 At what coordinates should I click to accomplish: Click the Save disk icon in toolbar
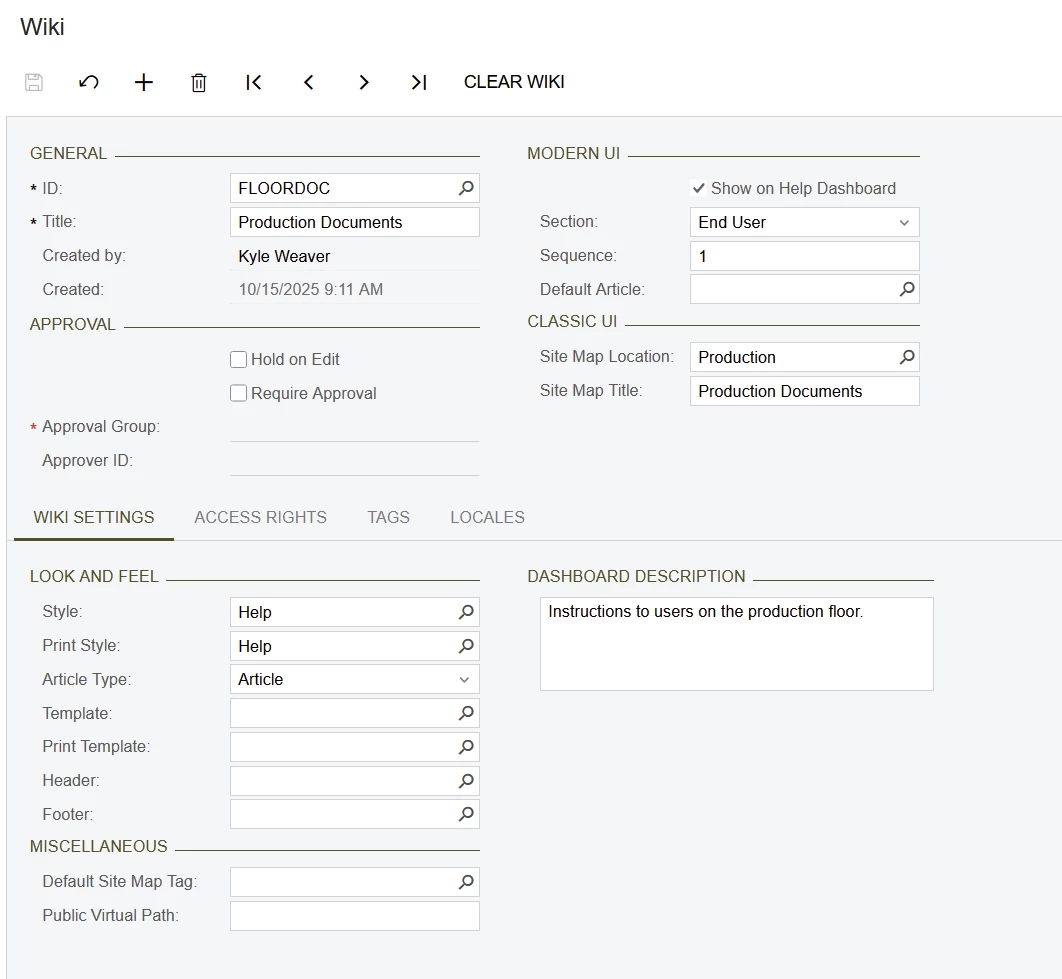coord(34,82)
